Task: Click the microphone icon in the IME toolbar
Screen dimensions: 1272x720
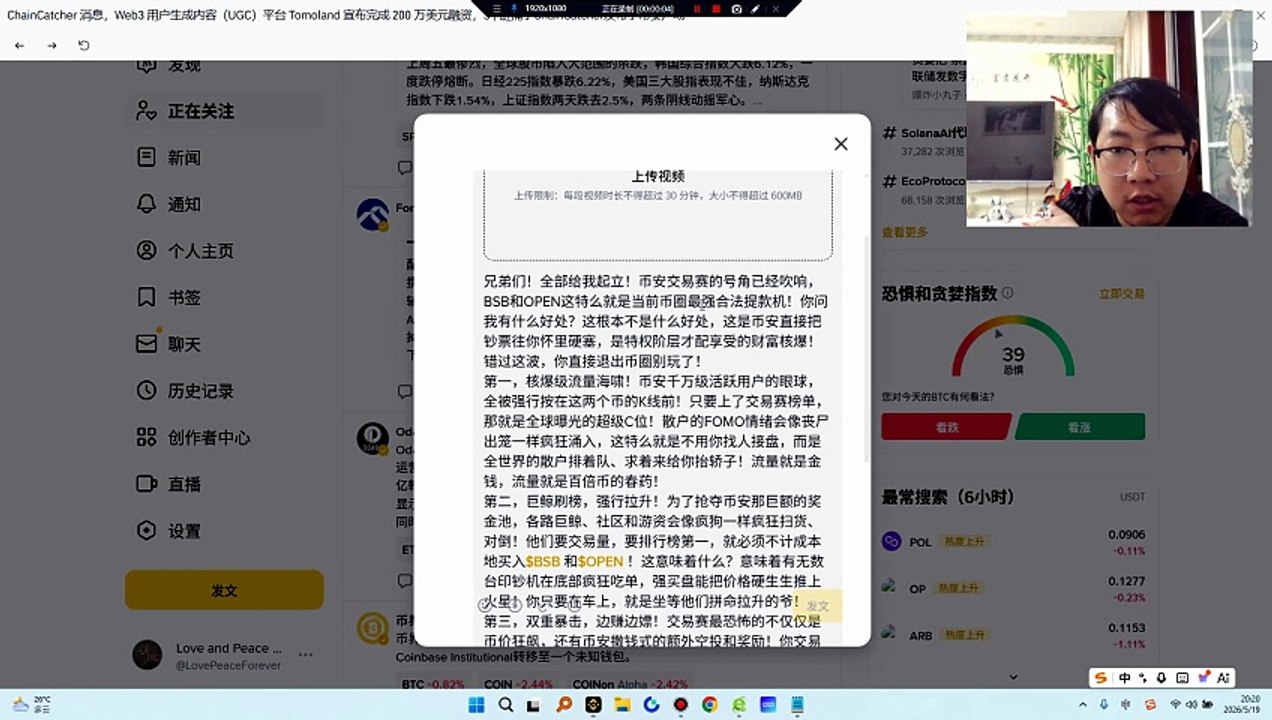Action: pos(1161,678)
